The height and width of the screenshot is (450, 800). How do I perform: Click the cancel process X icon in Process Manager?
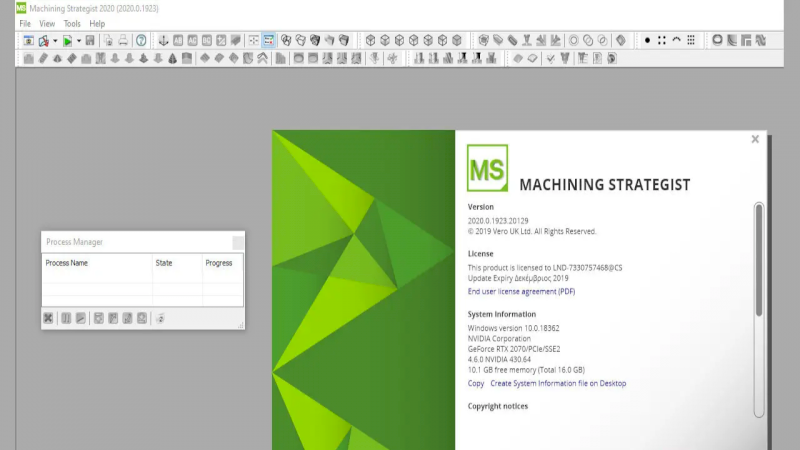click(48, 318)
